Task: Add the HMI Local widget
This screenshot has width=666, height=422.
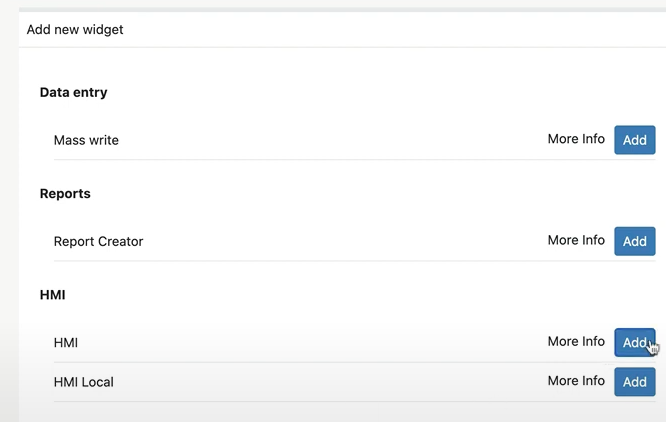Action: pyautogui.click(x=635, y=382)
